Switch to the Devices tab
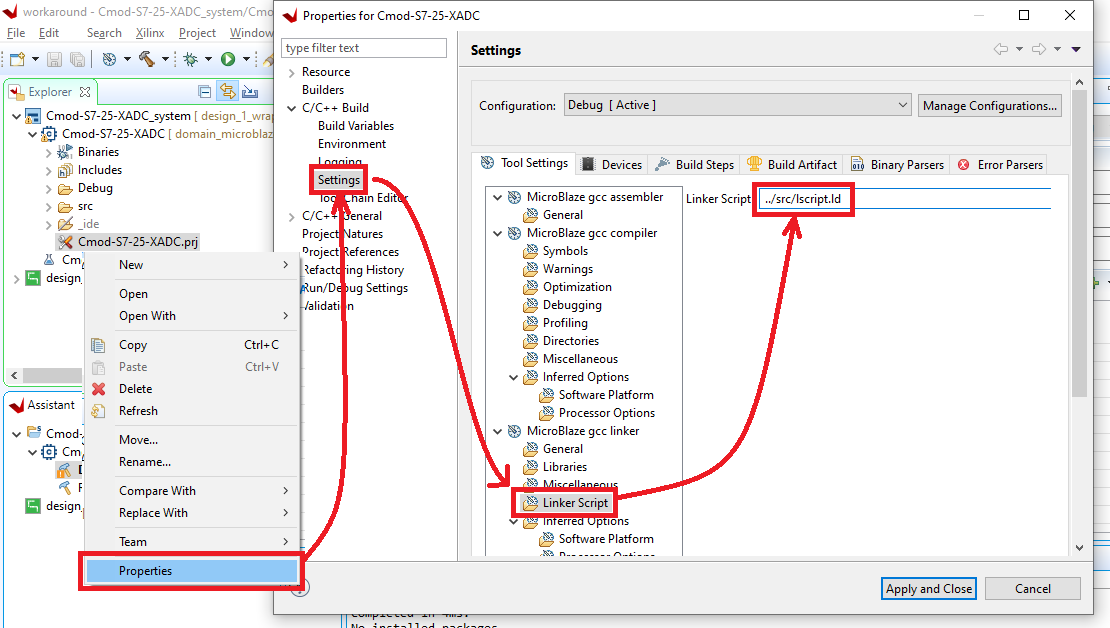Viewport: 1110px width, 628px height. [612, 164]
